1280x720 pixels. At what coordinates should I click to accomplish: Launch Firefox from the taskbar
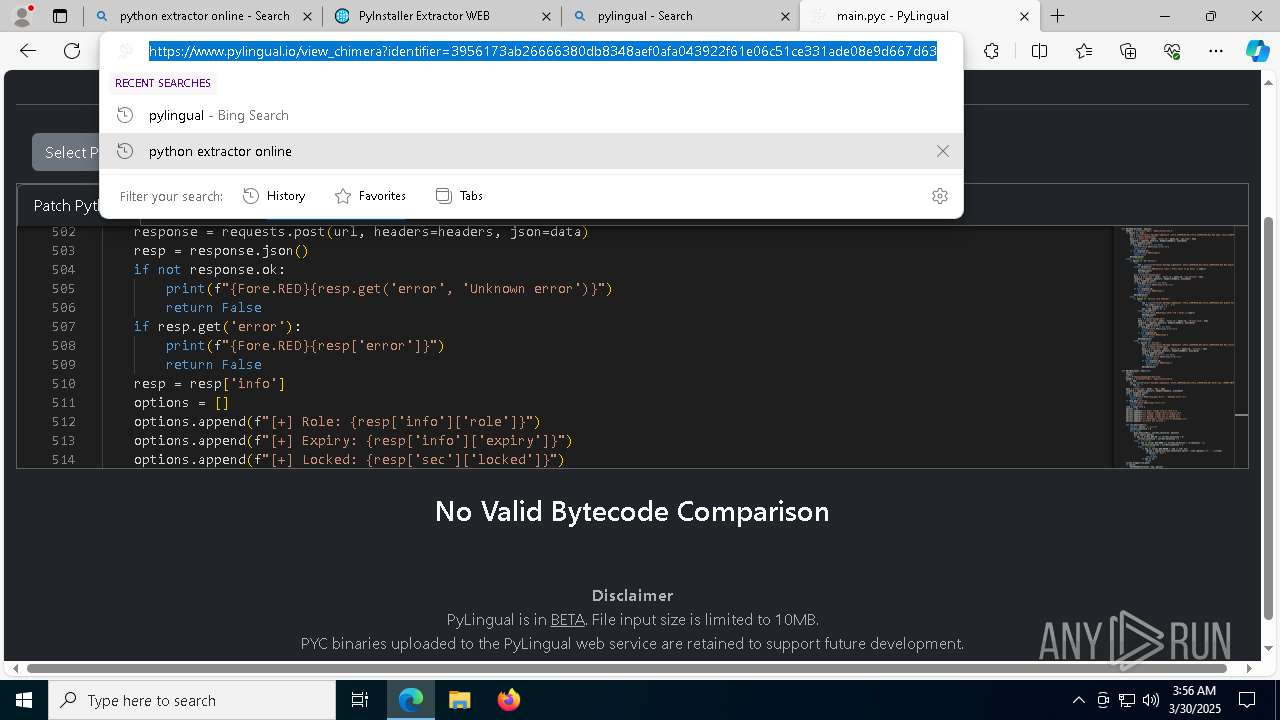pos(508,700)
